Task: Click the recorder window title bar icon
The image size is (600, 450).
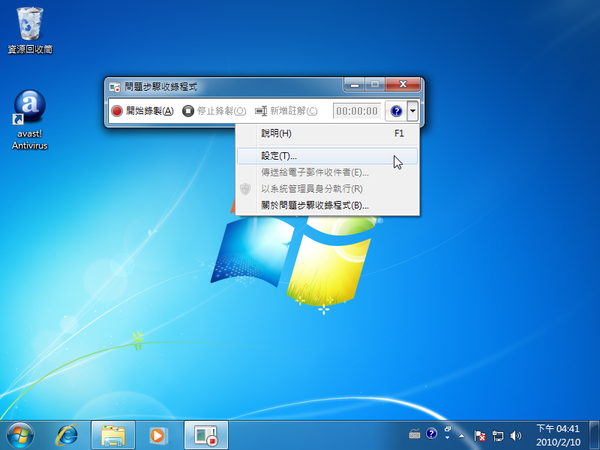Action: [x=115, y=87]
